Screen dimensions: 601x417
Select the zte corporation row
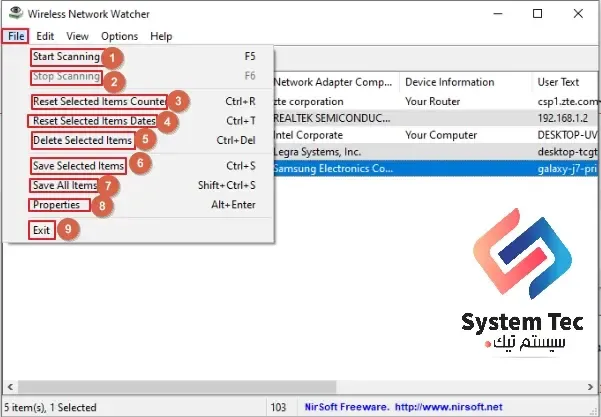tap(436, 102)
